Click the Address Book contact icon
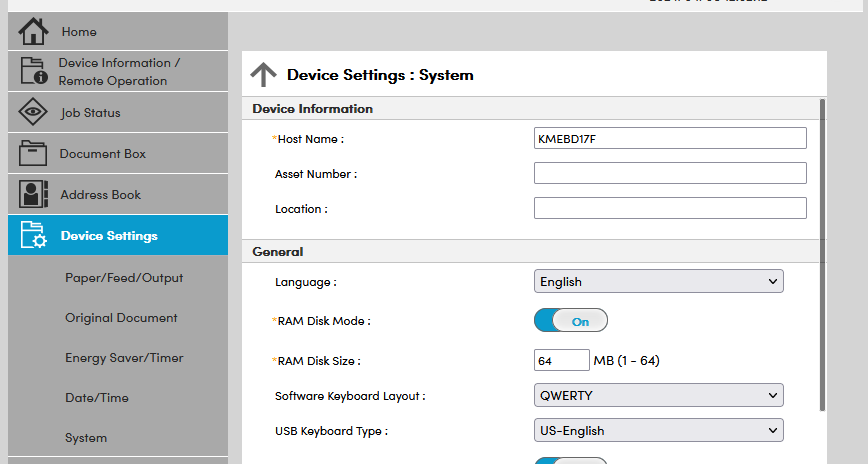The image size is (868, 464). 33,195
